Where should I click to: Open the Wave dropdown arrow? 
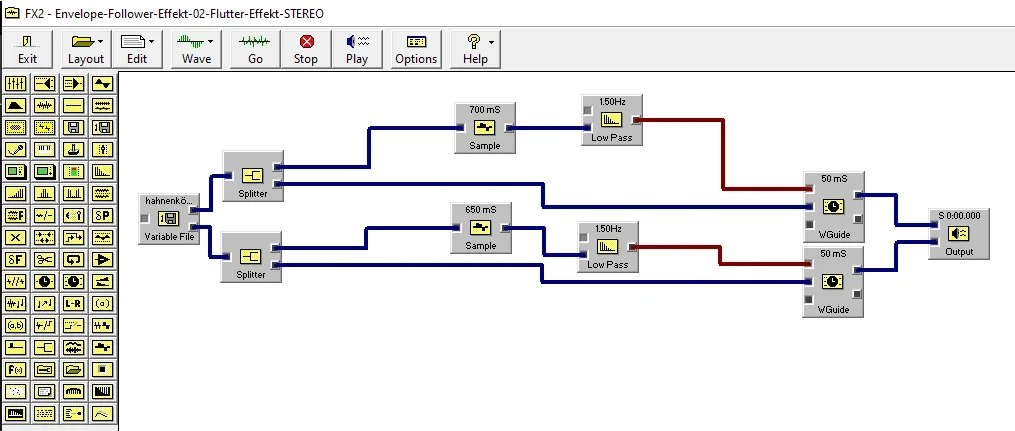(x=210, y=42)
